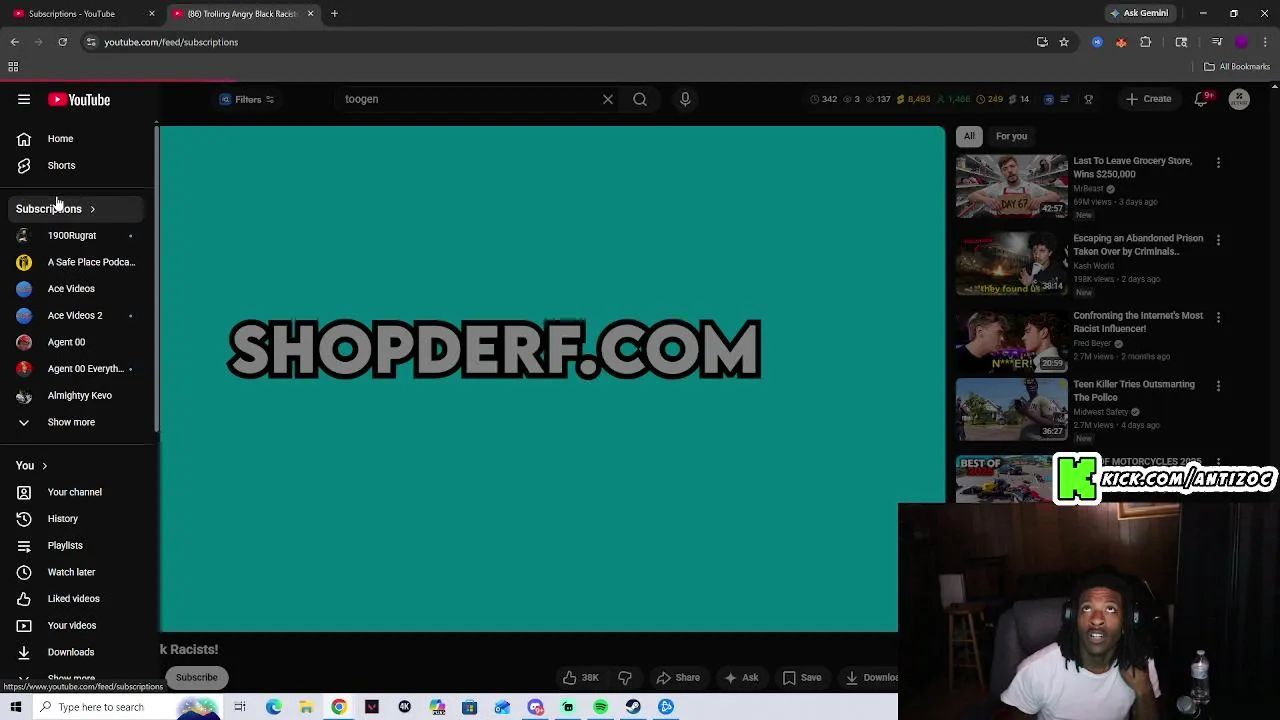Reload the page
1280x720 pixels.
pyautogui.click(x=62, y=42)
